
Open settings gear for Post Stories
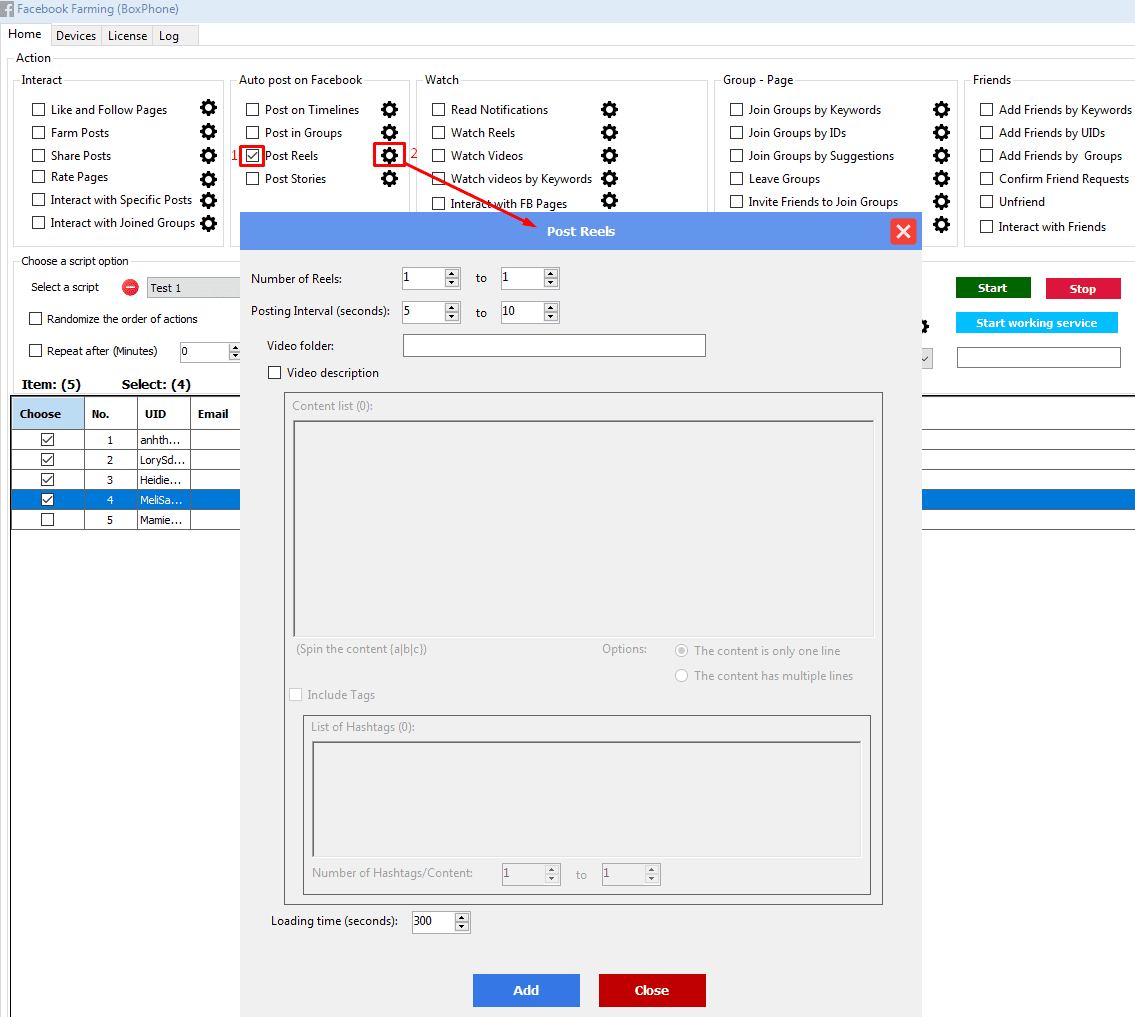click(x=389, y=179)
